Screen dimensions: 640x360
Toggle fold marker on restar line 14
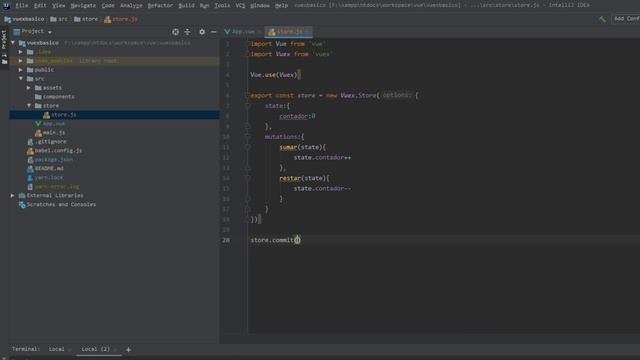pos(248,178)
